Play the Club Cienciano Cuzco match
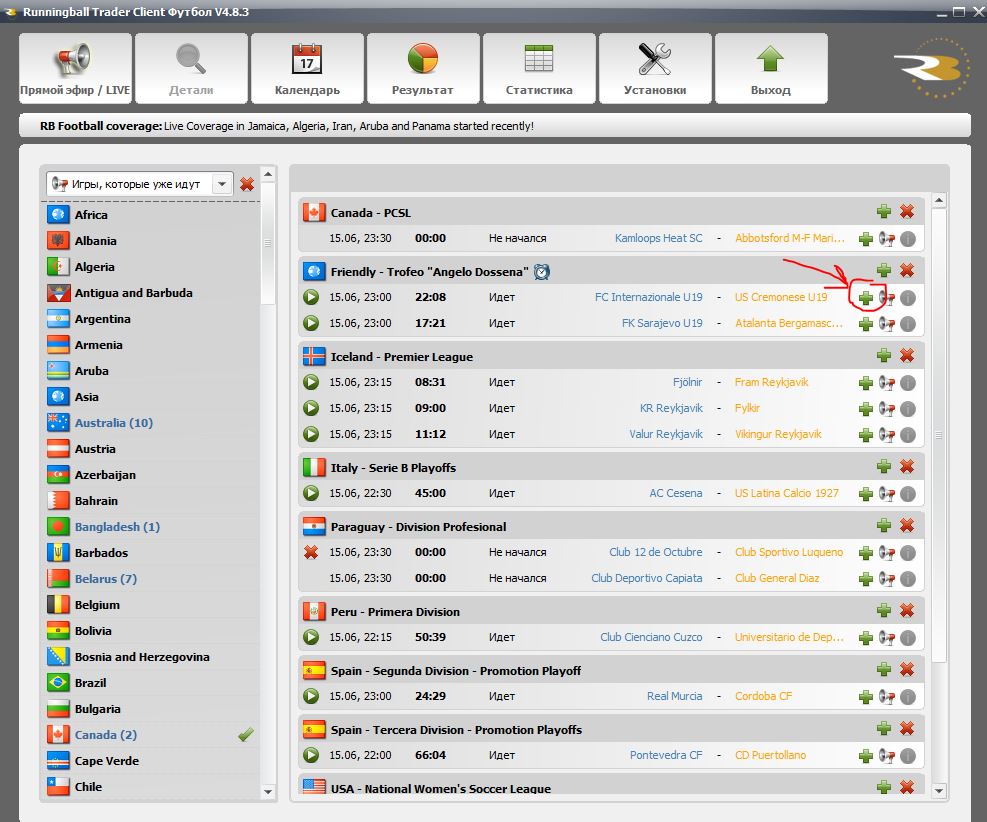The image size is (987, 822). click(x=311, y=637)
